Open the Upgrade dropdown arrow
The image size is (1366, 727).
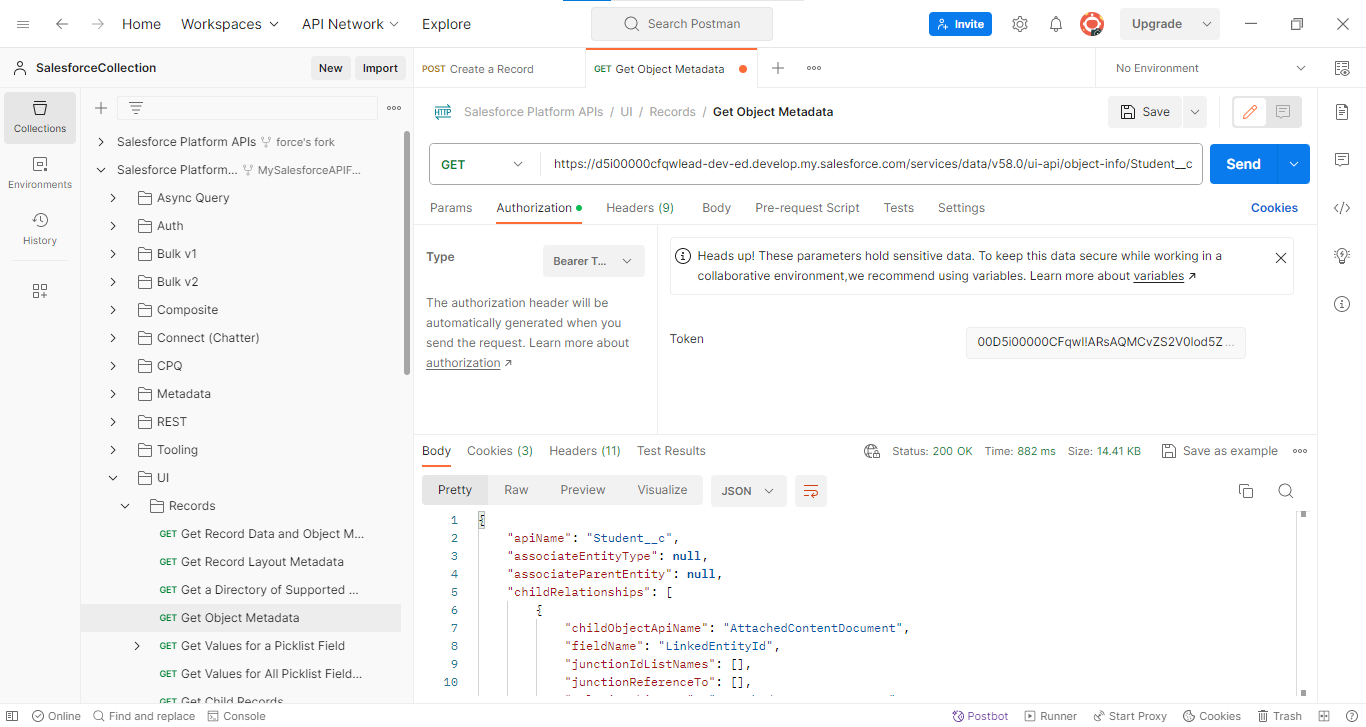point(1207,24)
